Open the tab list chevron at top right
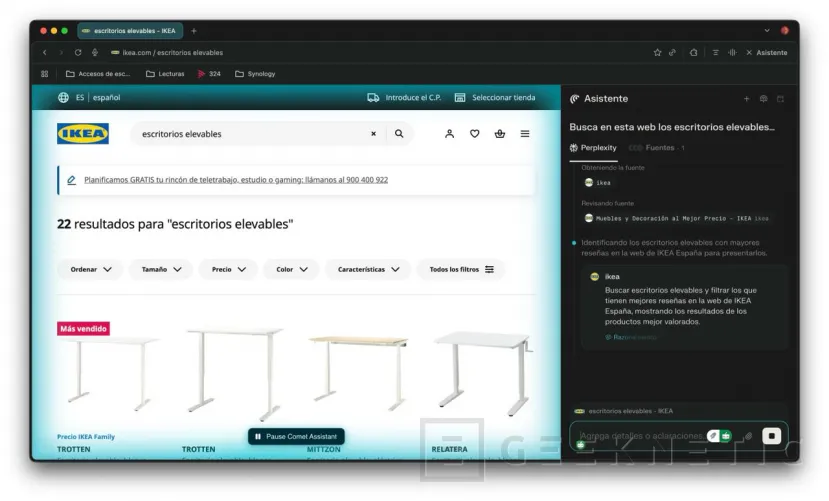 point(767,31)
